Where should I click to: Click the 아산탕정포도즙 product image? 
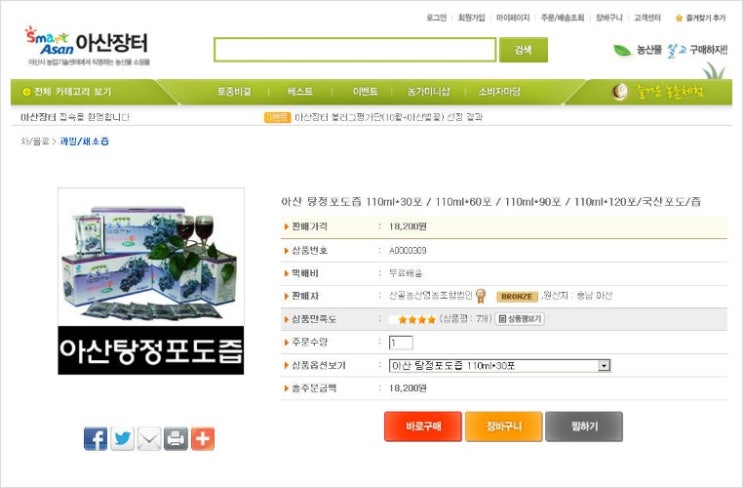pos(151,281)
